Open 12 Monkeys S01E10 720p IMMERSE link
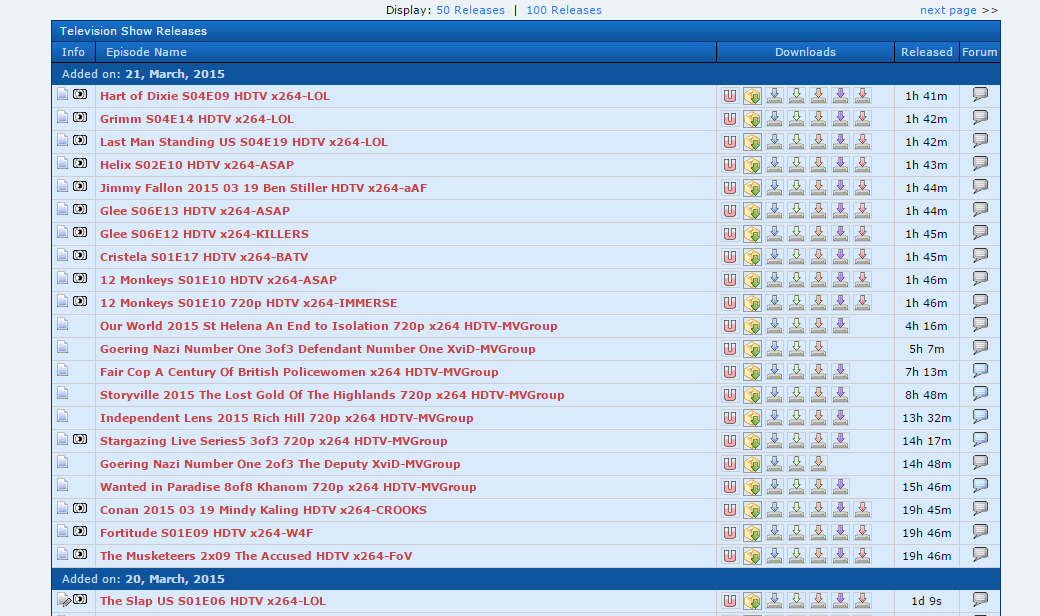Viewport: 1040px width, 616px height. 248,303
